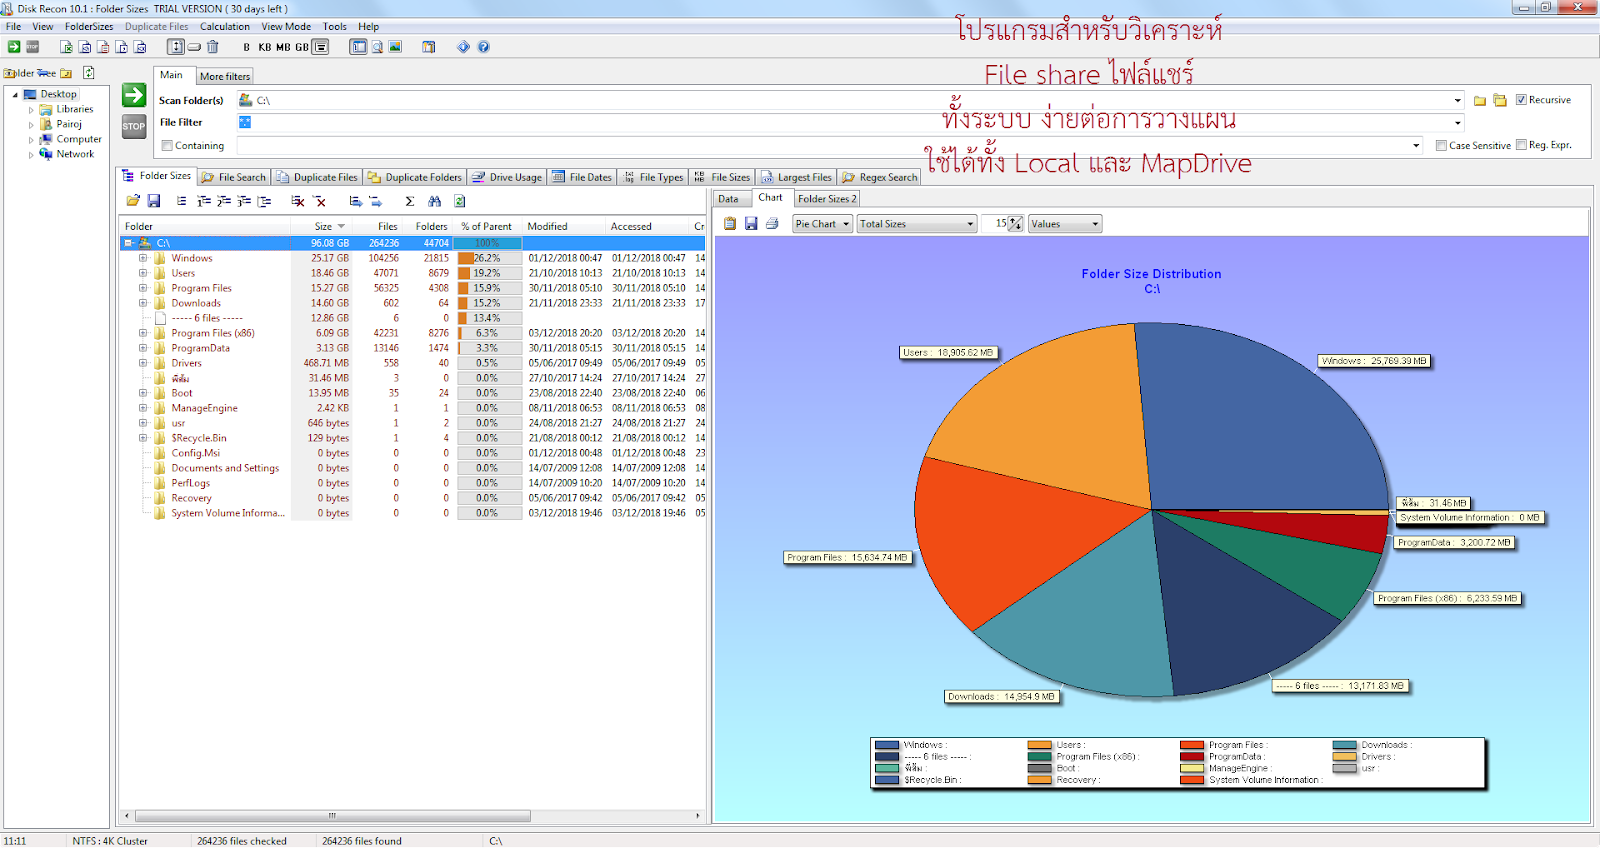1600x848 pixels.
Task: Open the FolderSizes menu
Action: point(89,27)
